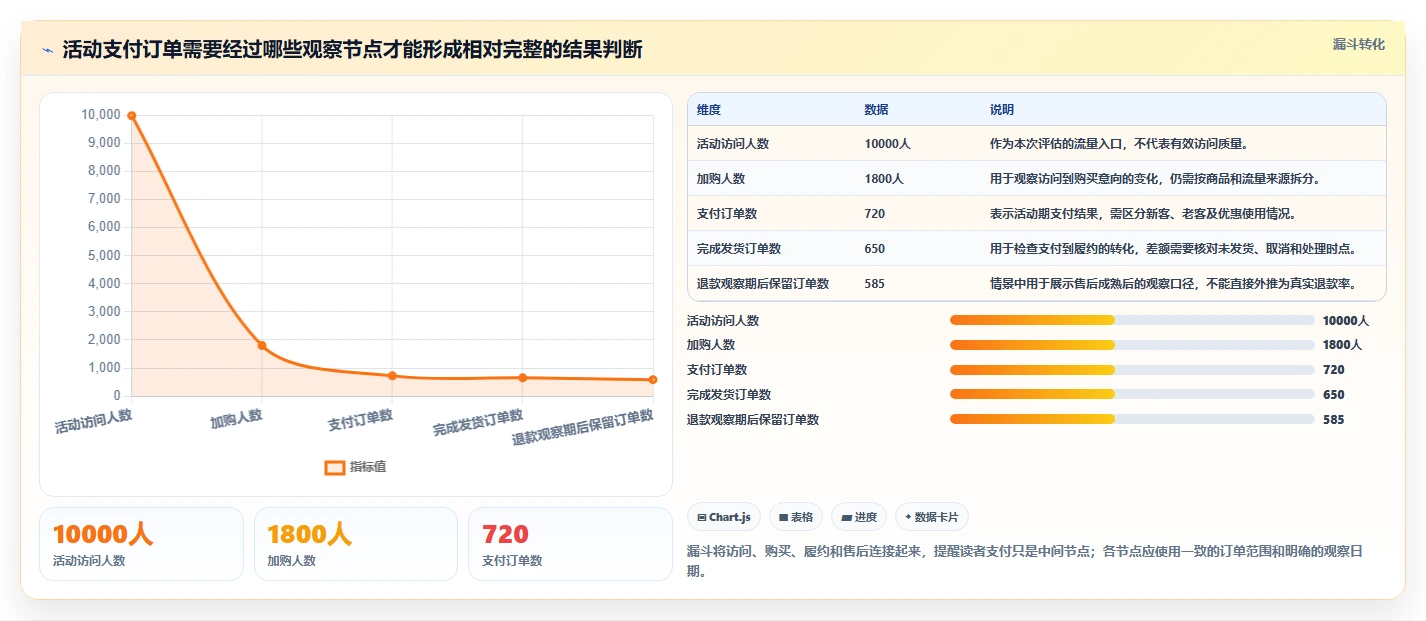Click the 说明 table column header
This screenshot has height=621, width=1426.
point(1002,109)
